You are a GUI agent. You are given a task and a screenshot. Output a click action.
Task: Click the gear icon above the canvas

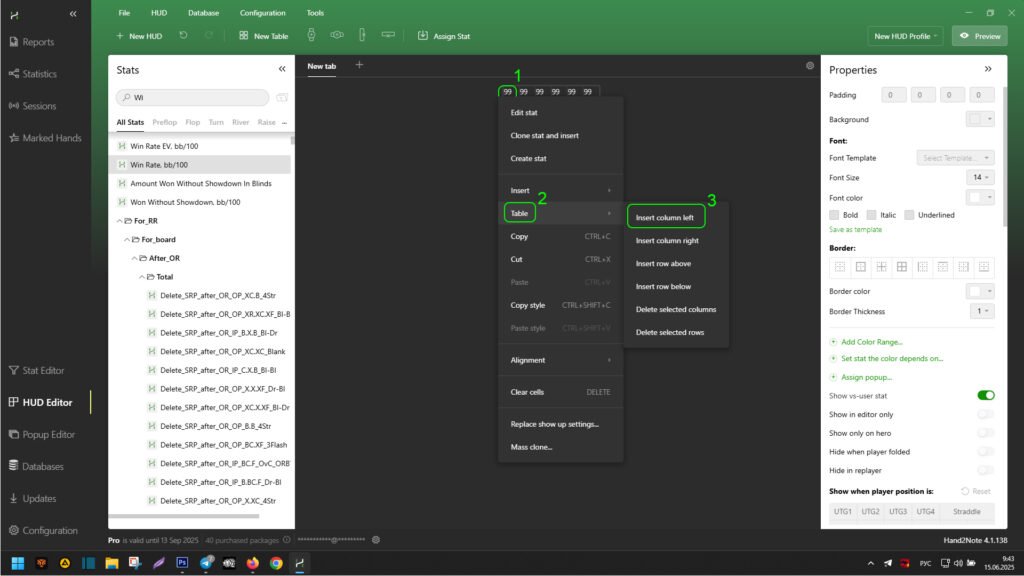click(810, 66)
